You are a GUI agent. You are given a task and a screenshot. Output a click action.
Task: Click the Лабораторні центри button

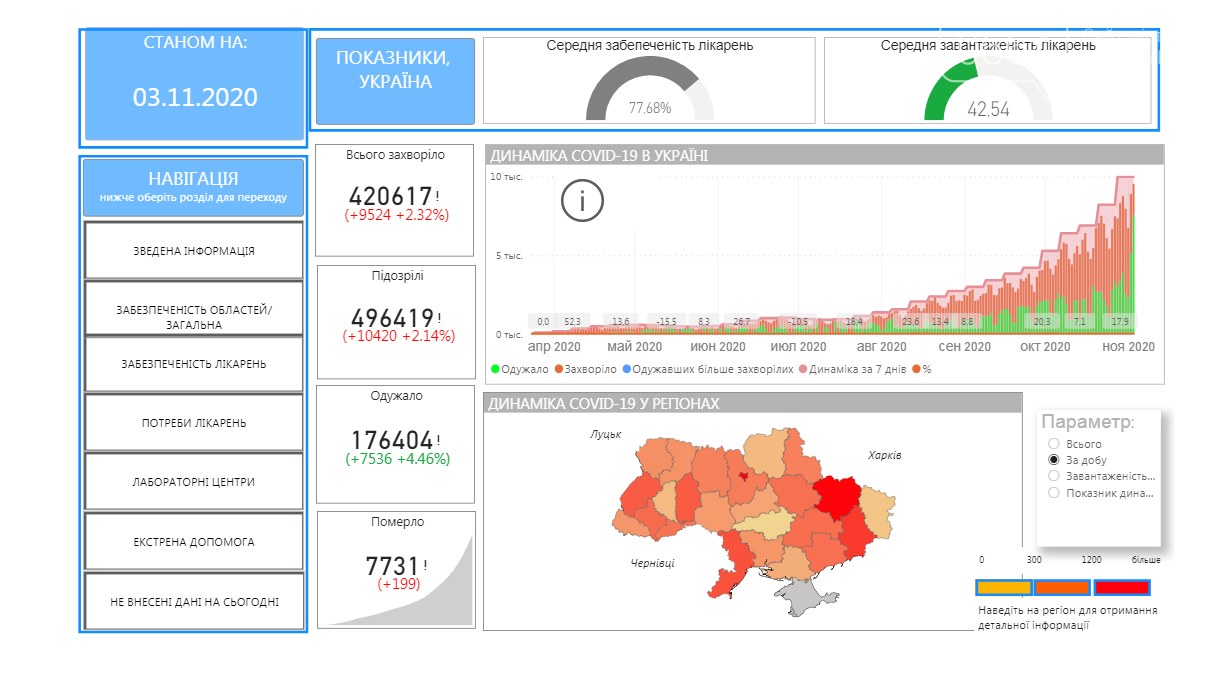click(x=194, y=482)
